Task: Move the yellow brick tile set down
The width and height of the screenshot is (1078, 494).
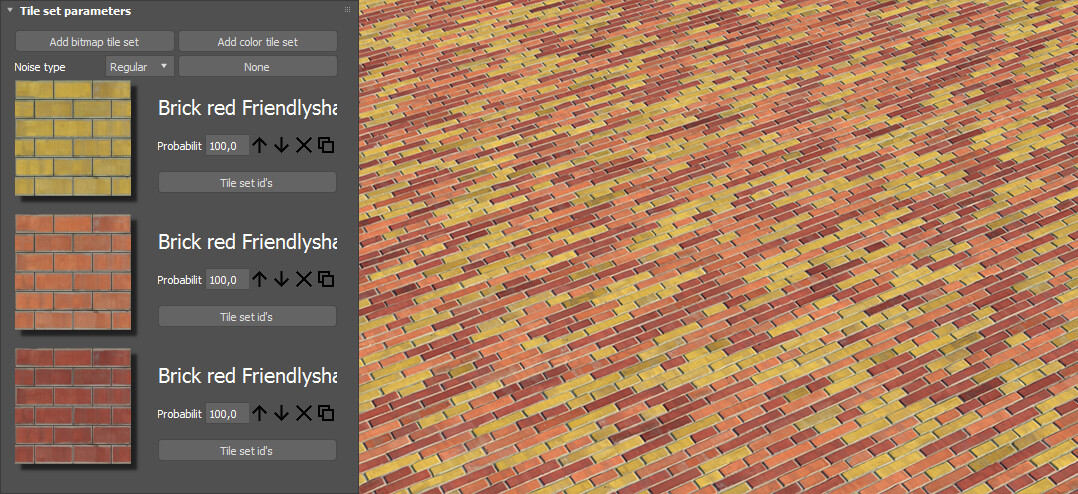Action: (281, 145)
